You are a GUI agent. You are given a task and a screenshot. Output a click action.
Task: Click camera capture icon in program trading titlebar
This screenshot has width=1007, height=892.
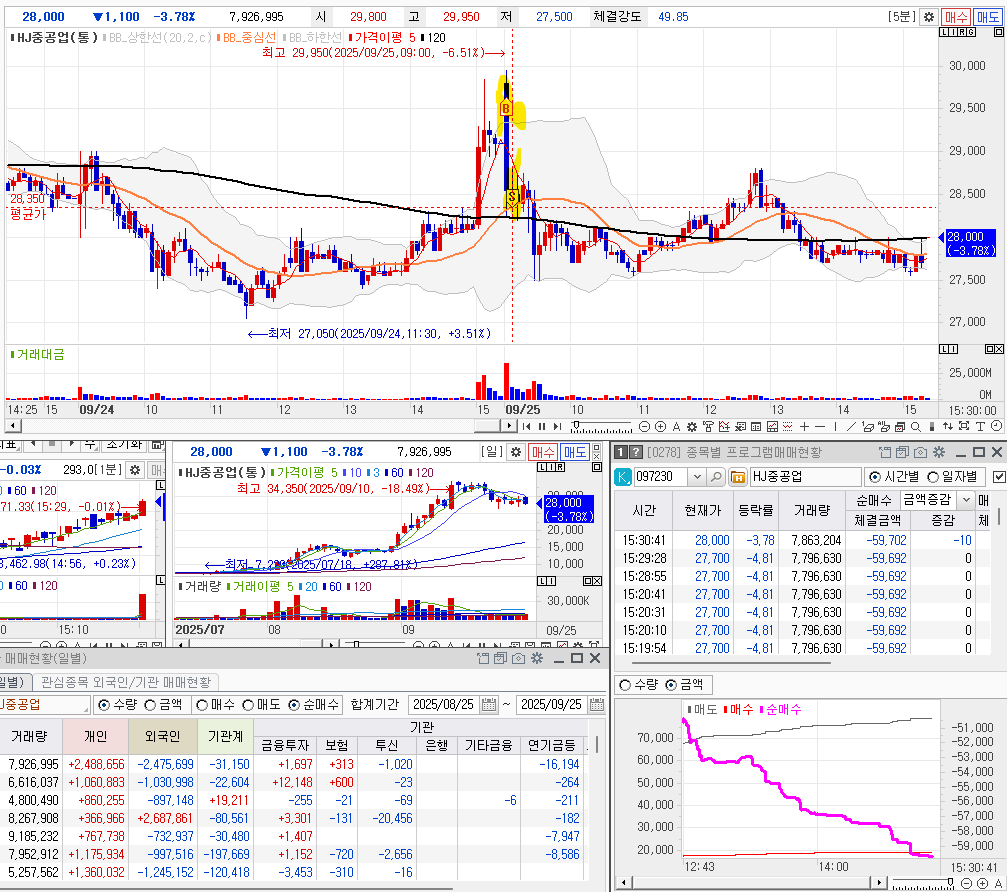[920, 452]
